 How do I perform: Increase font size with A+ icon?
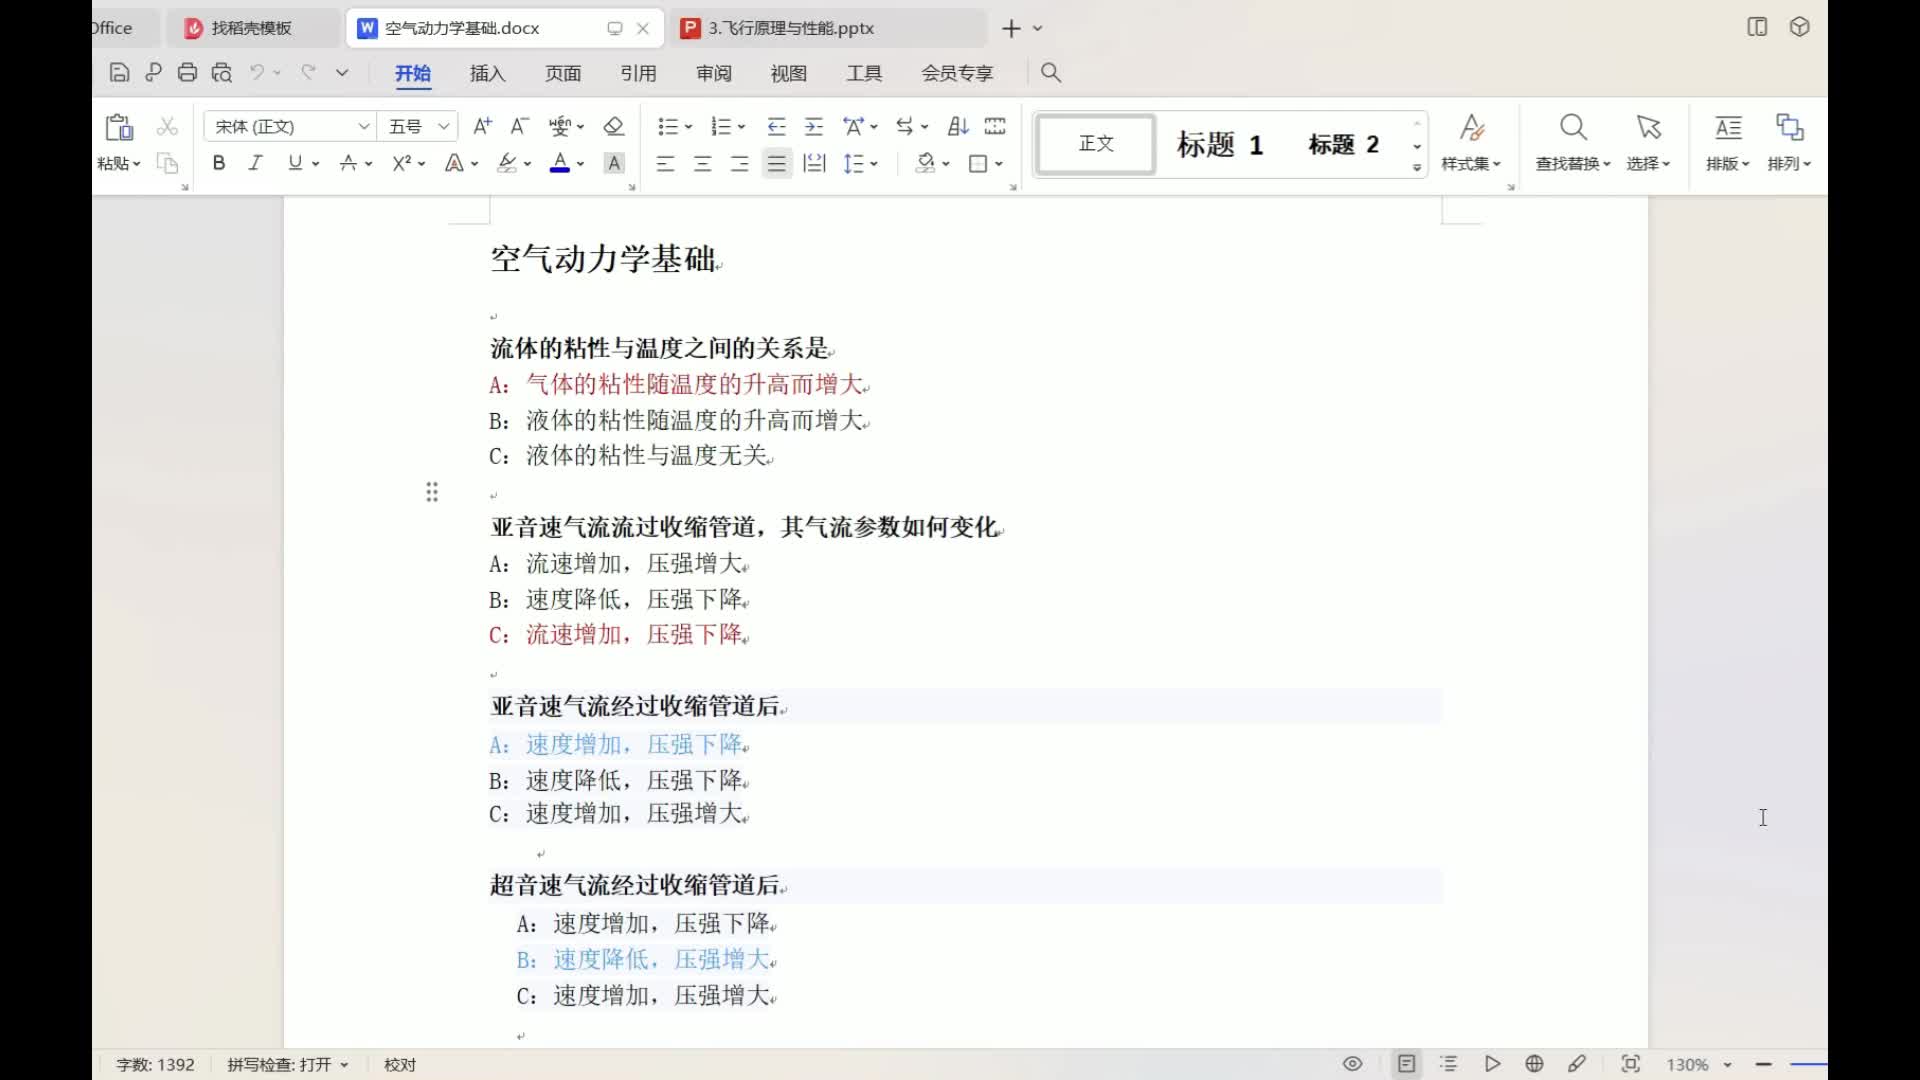482,126
